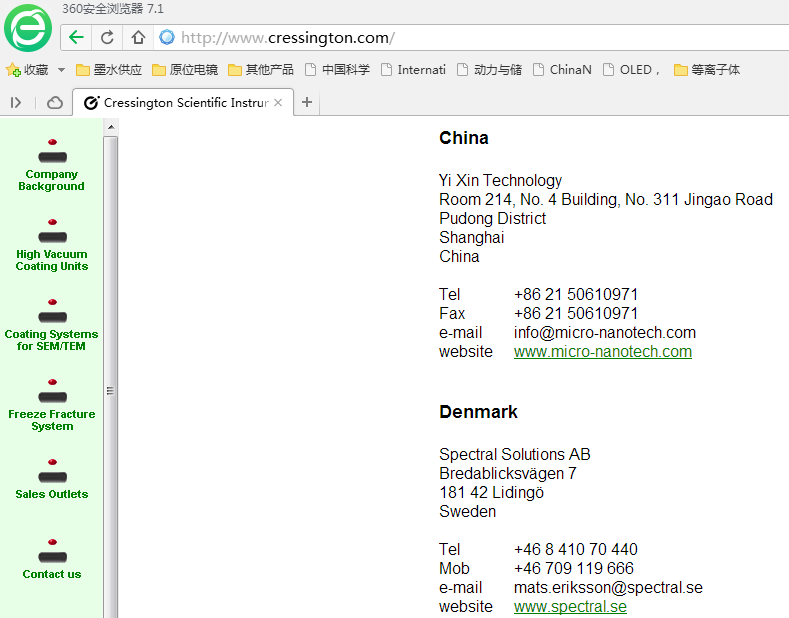The width and height of the screenshot is (789, 618).
Task: Click the 360 browser logo icon
Action: click(x=28, y=28)
